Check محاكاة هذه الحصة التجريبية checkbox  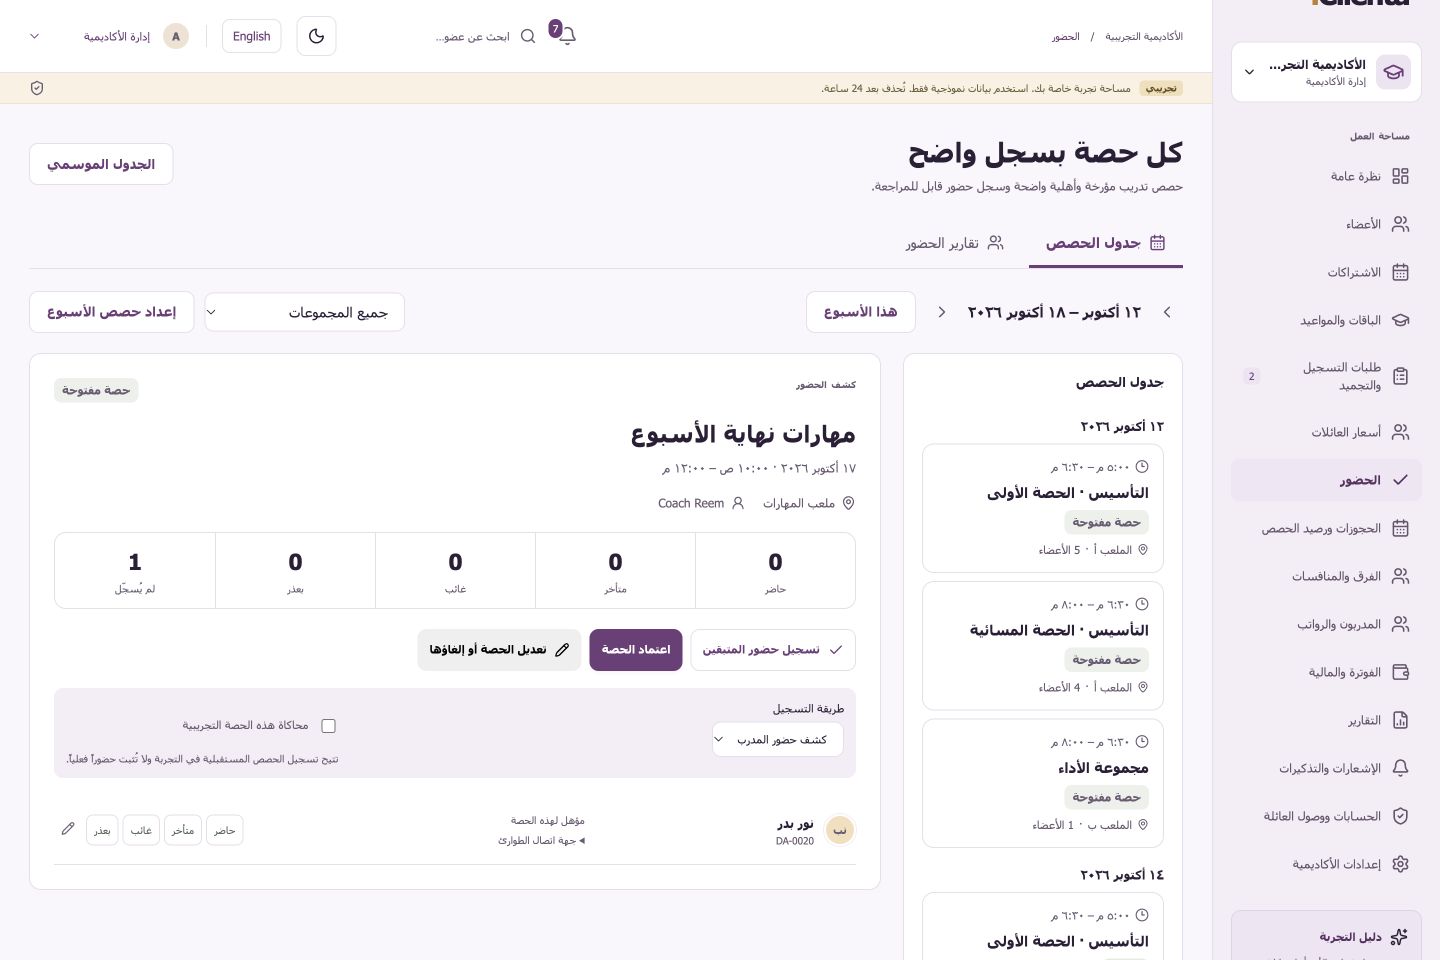(328, 726)
